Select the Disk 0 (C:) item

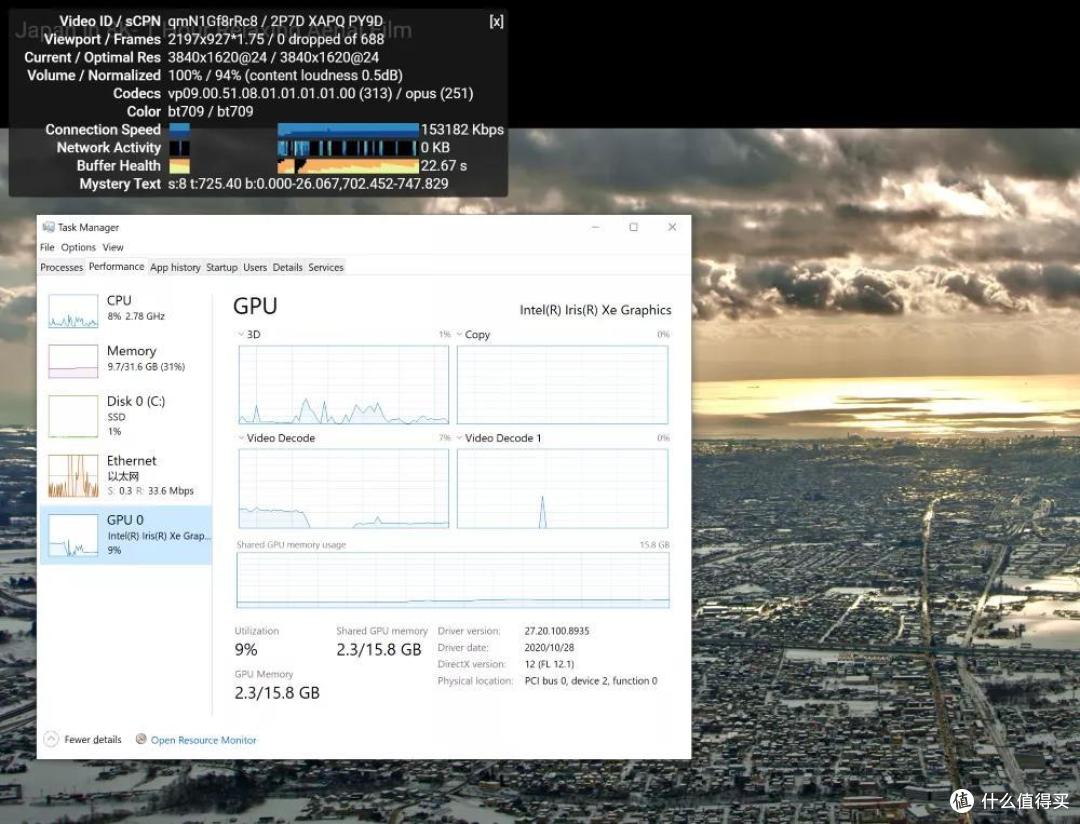[125, 416]
